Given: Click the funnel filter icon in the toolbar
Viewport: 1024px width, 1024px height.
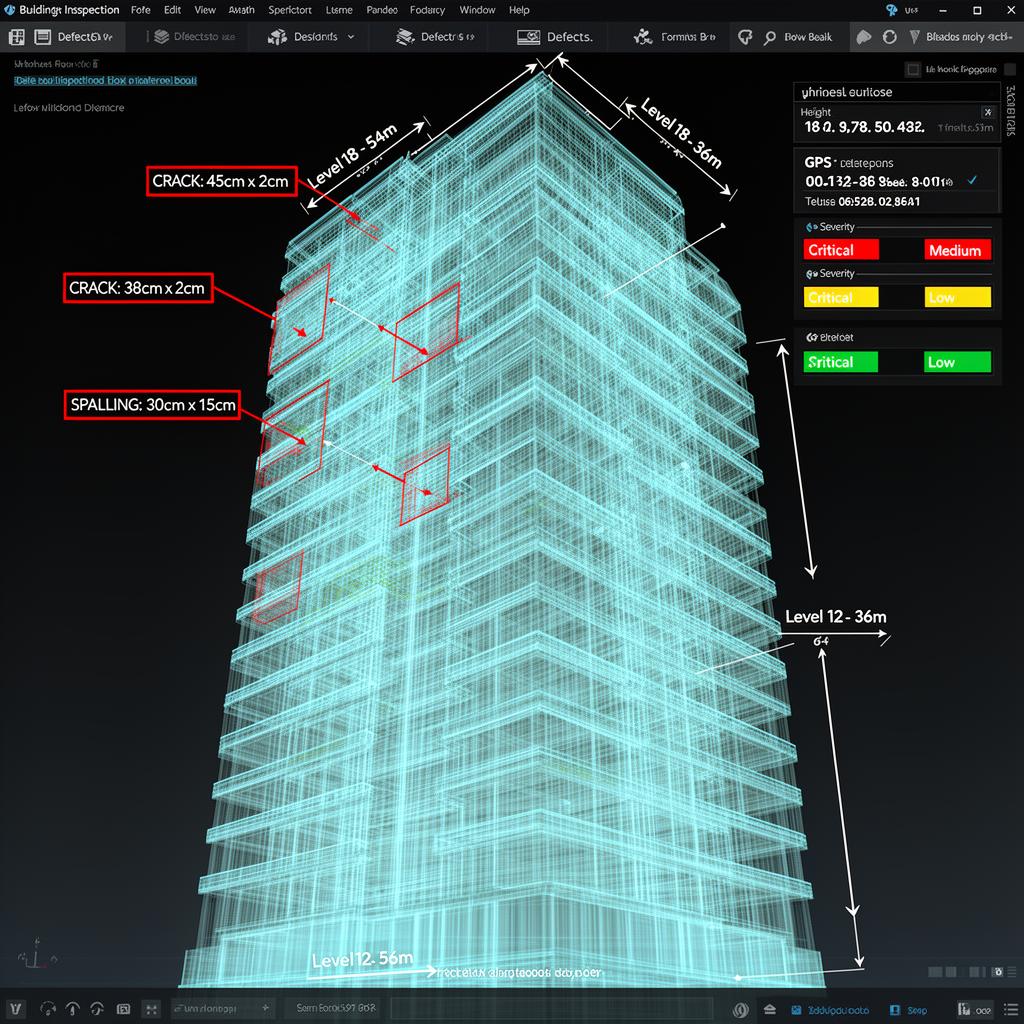Looking at the screenshot, I should (914, 37).
